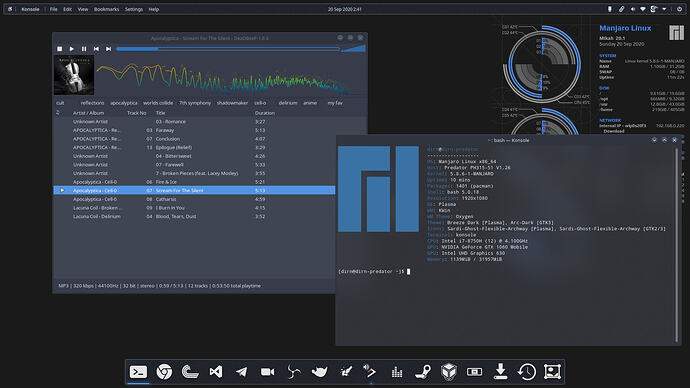The width and height of the screenshot is (690, 388).
Task: Open the Wi-Fi network tray icon
Action: (x=643, y=9)
